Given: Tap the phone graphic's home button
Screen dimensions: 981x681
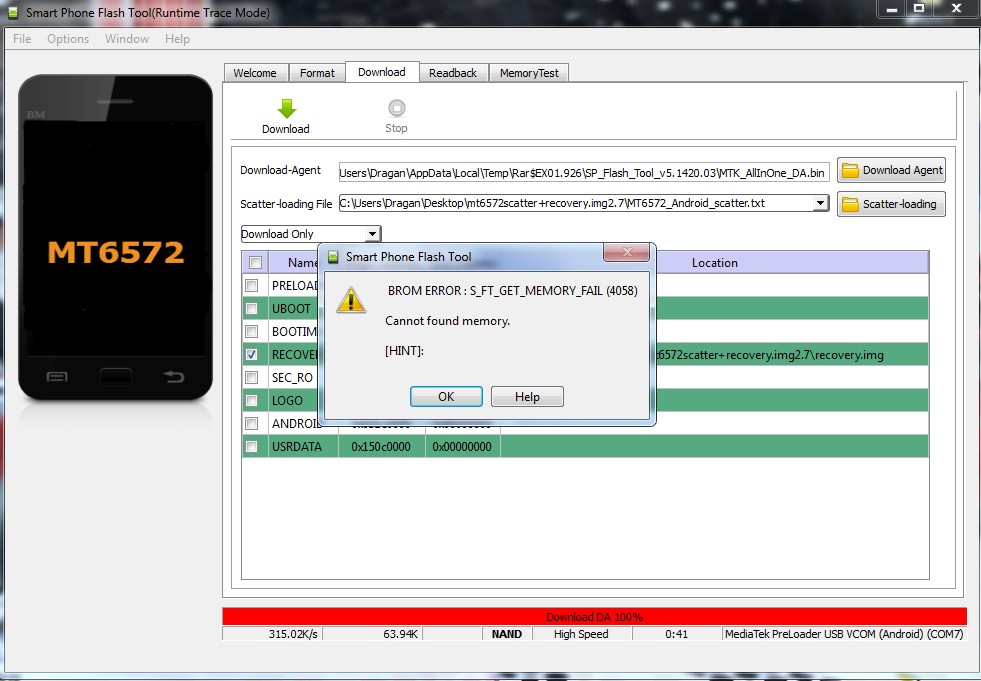Looking at the screenshot, I should 116,377.
